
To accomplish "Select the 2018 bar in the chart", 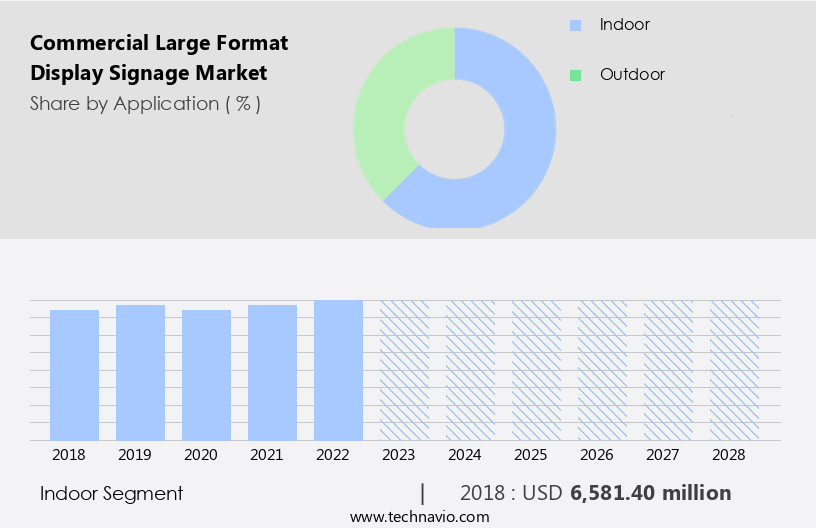I will click(x=75, y=375).
